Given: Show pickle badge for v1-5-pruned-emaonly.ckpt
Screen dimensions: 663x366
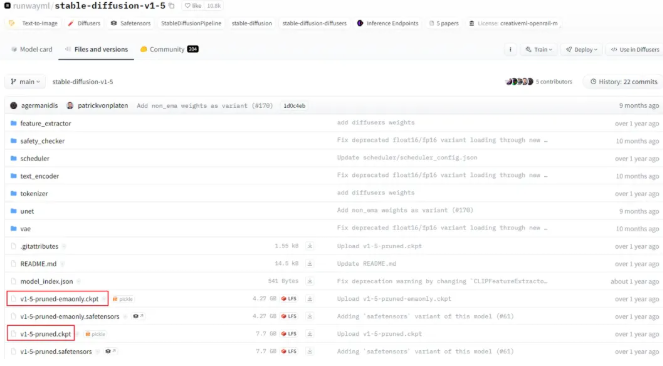Looking at the screenshot, I should point(123,299).
